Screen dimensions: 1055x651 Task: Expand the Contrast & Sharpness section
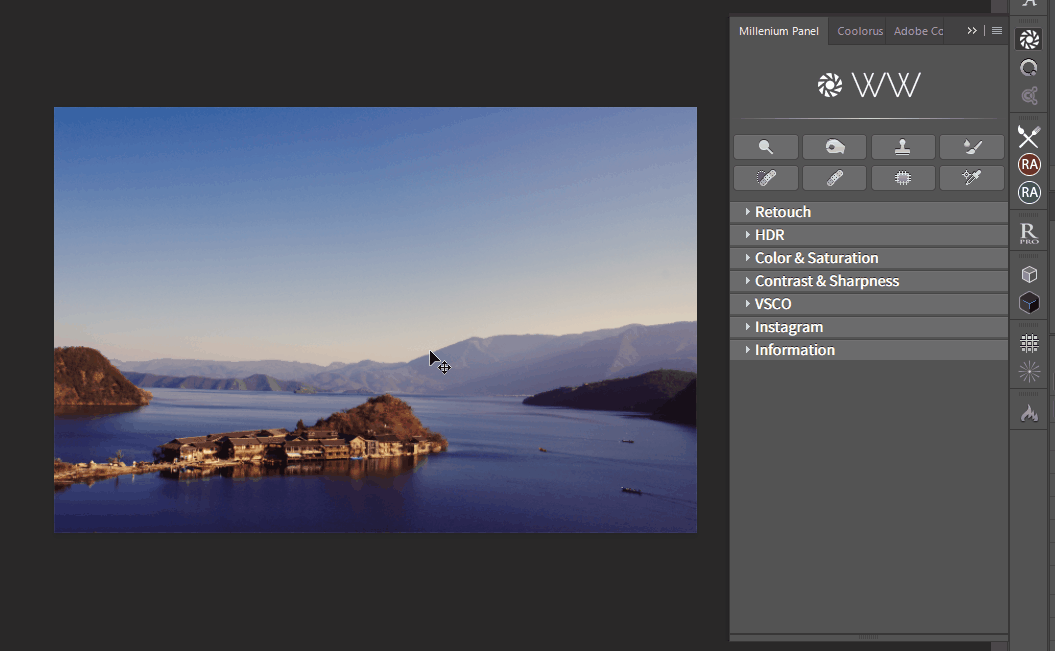[869, 280]
